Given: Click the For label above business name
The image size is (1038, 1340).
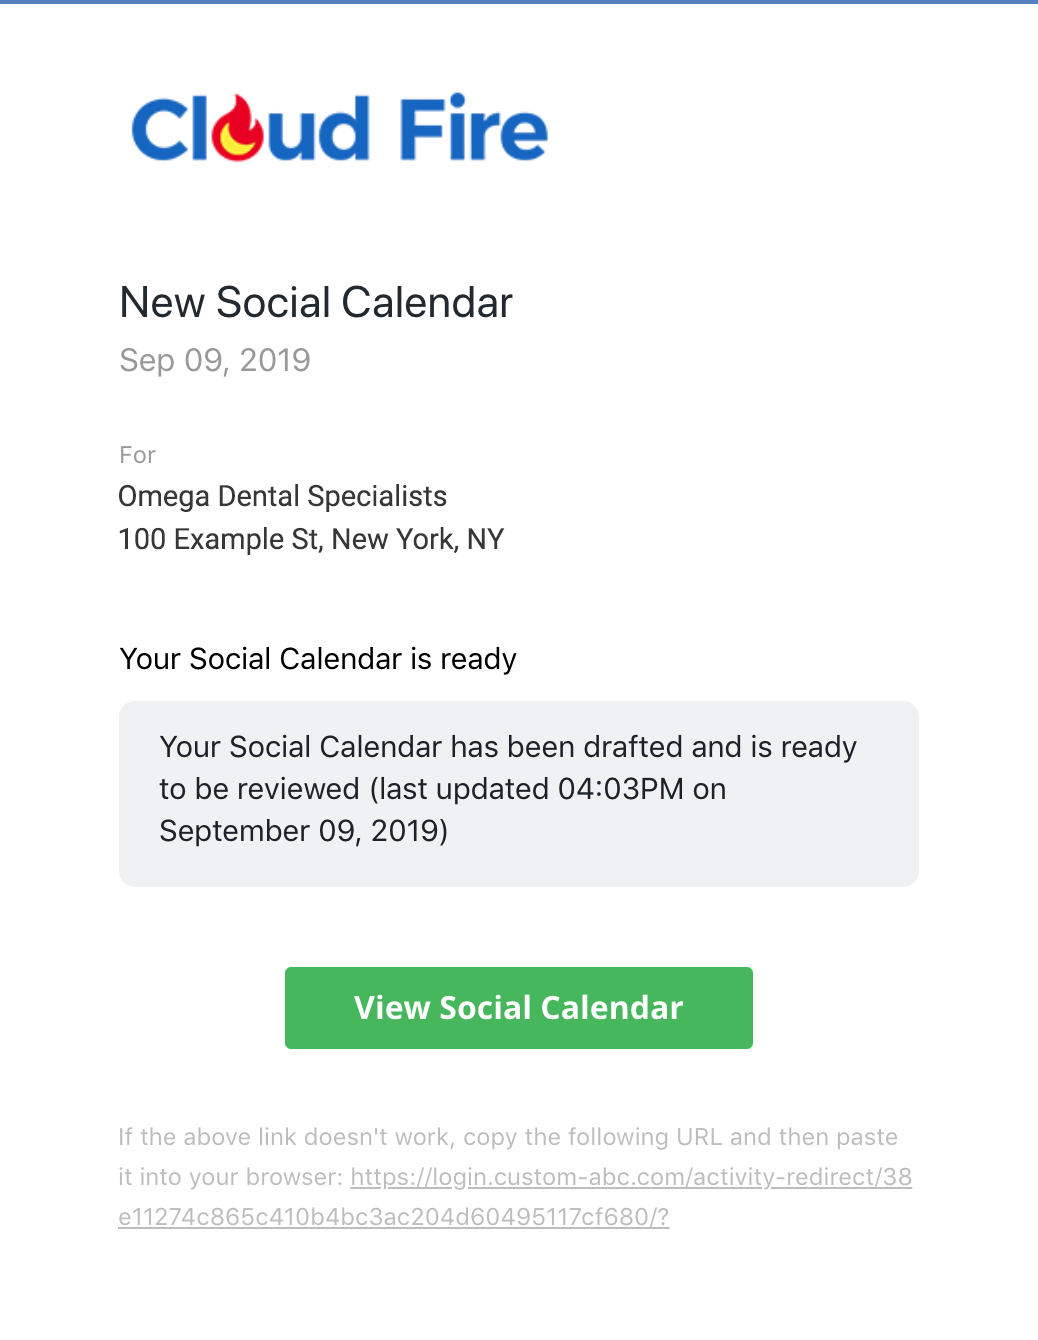Looking at the screenshot, I should [137, 455].
